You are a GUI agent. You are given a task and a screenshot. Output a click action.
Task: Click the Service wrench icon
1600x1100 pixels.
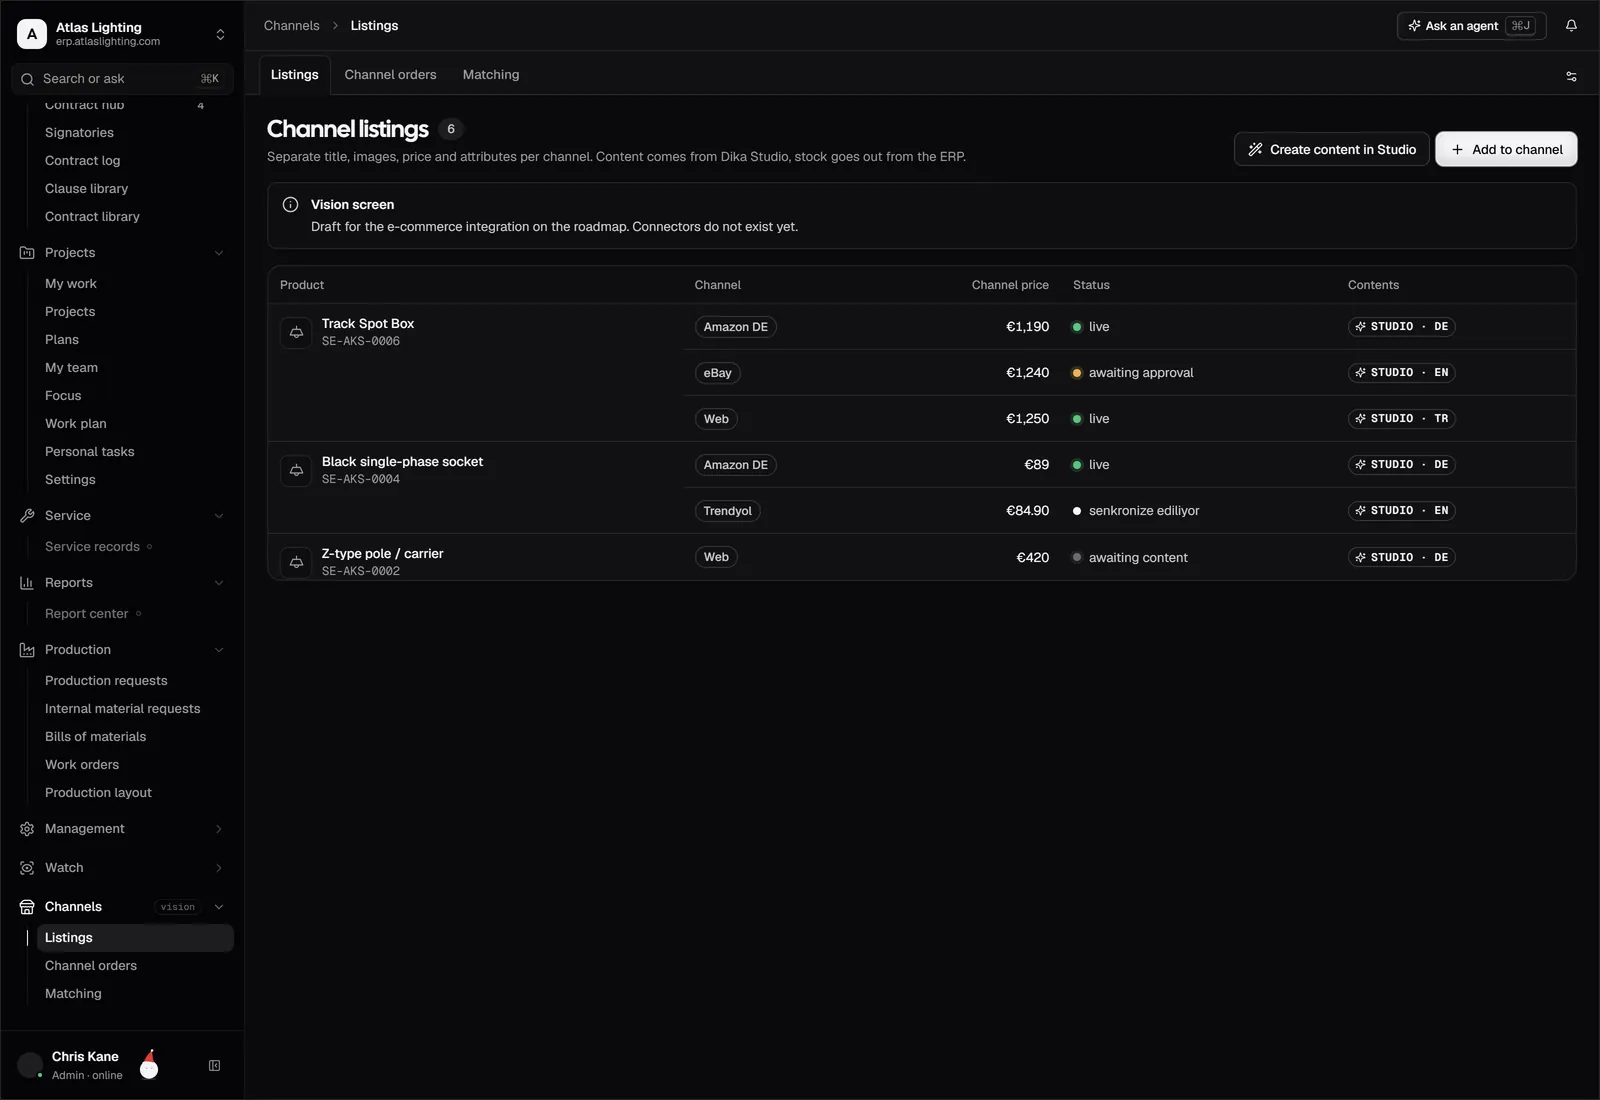(27, 516)
